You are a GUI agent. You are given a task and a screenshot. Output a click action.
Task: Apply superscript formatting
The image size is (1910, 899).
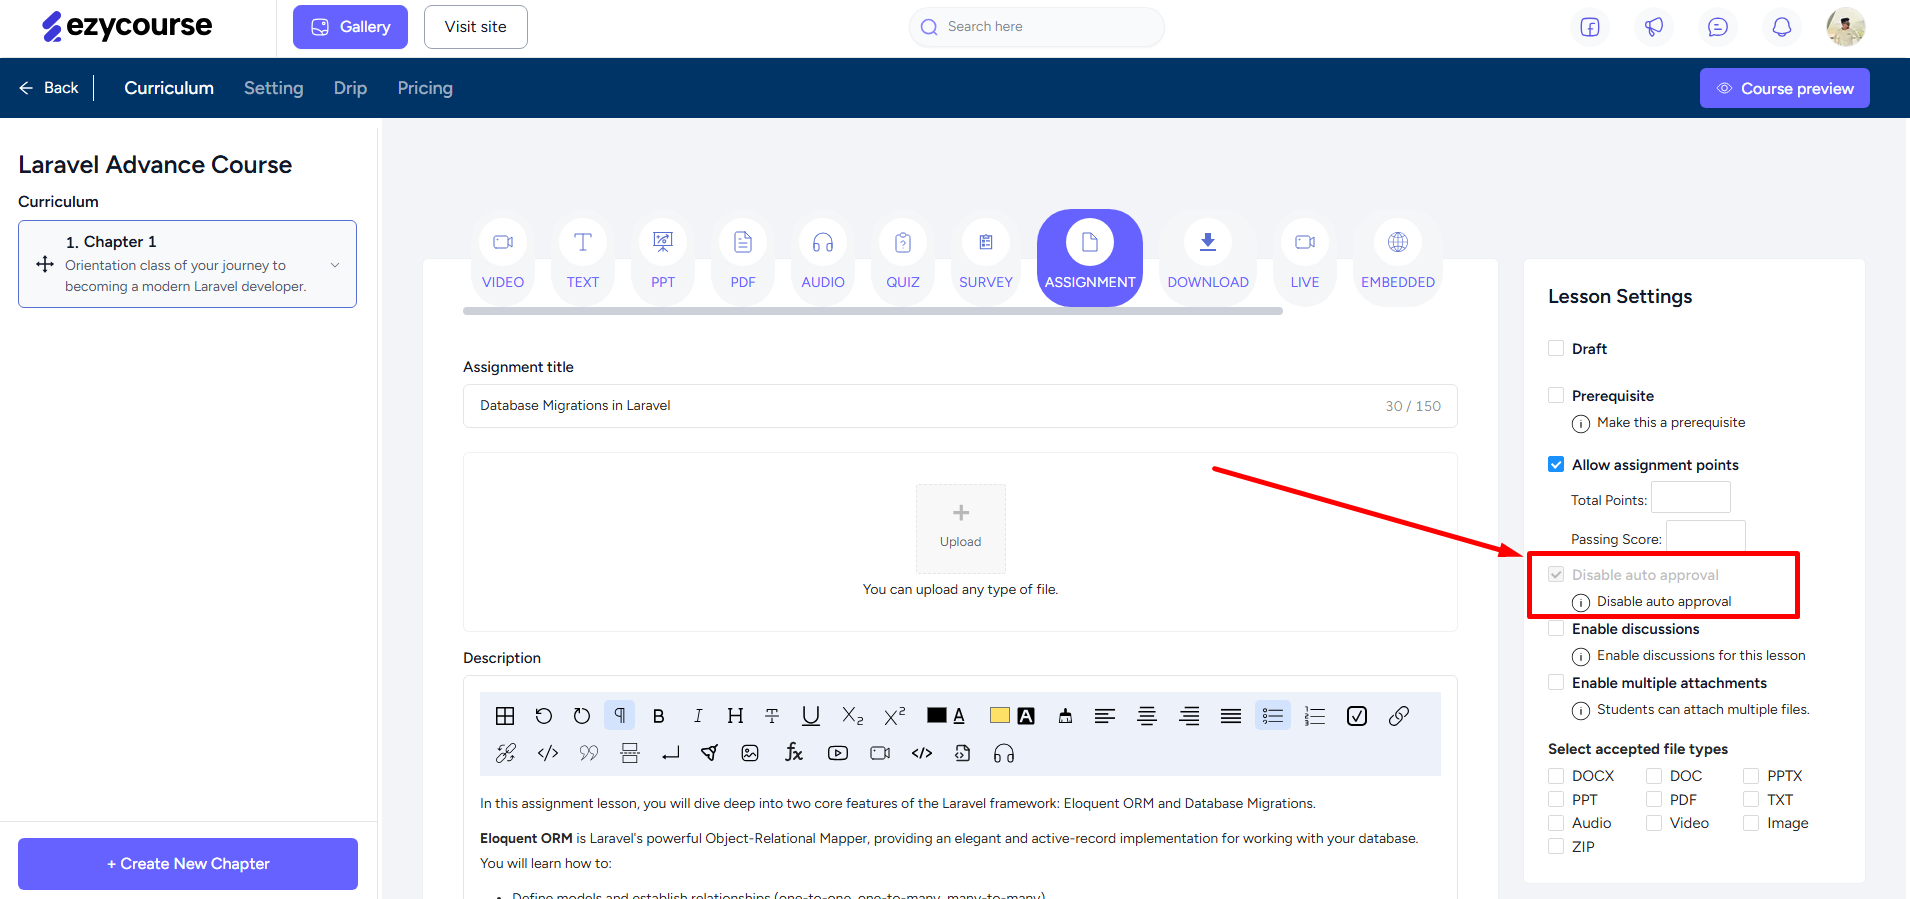[x=895, y=716]
